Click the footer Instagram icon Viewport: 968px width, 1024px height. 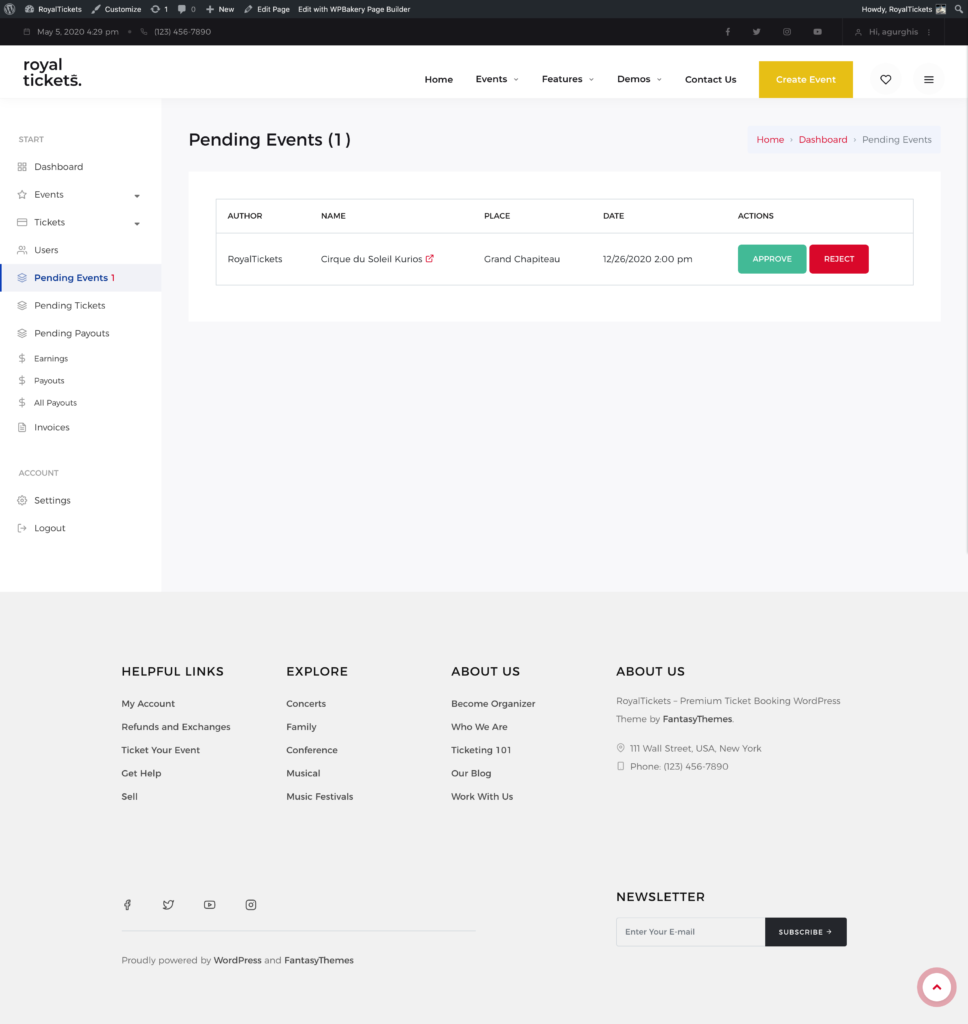click(x=251, y=904)
